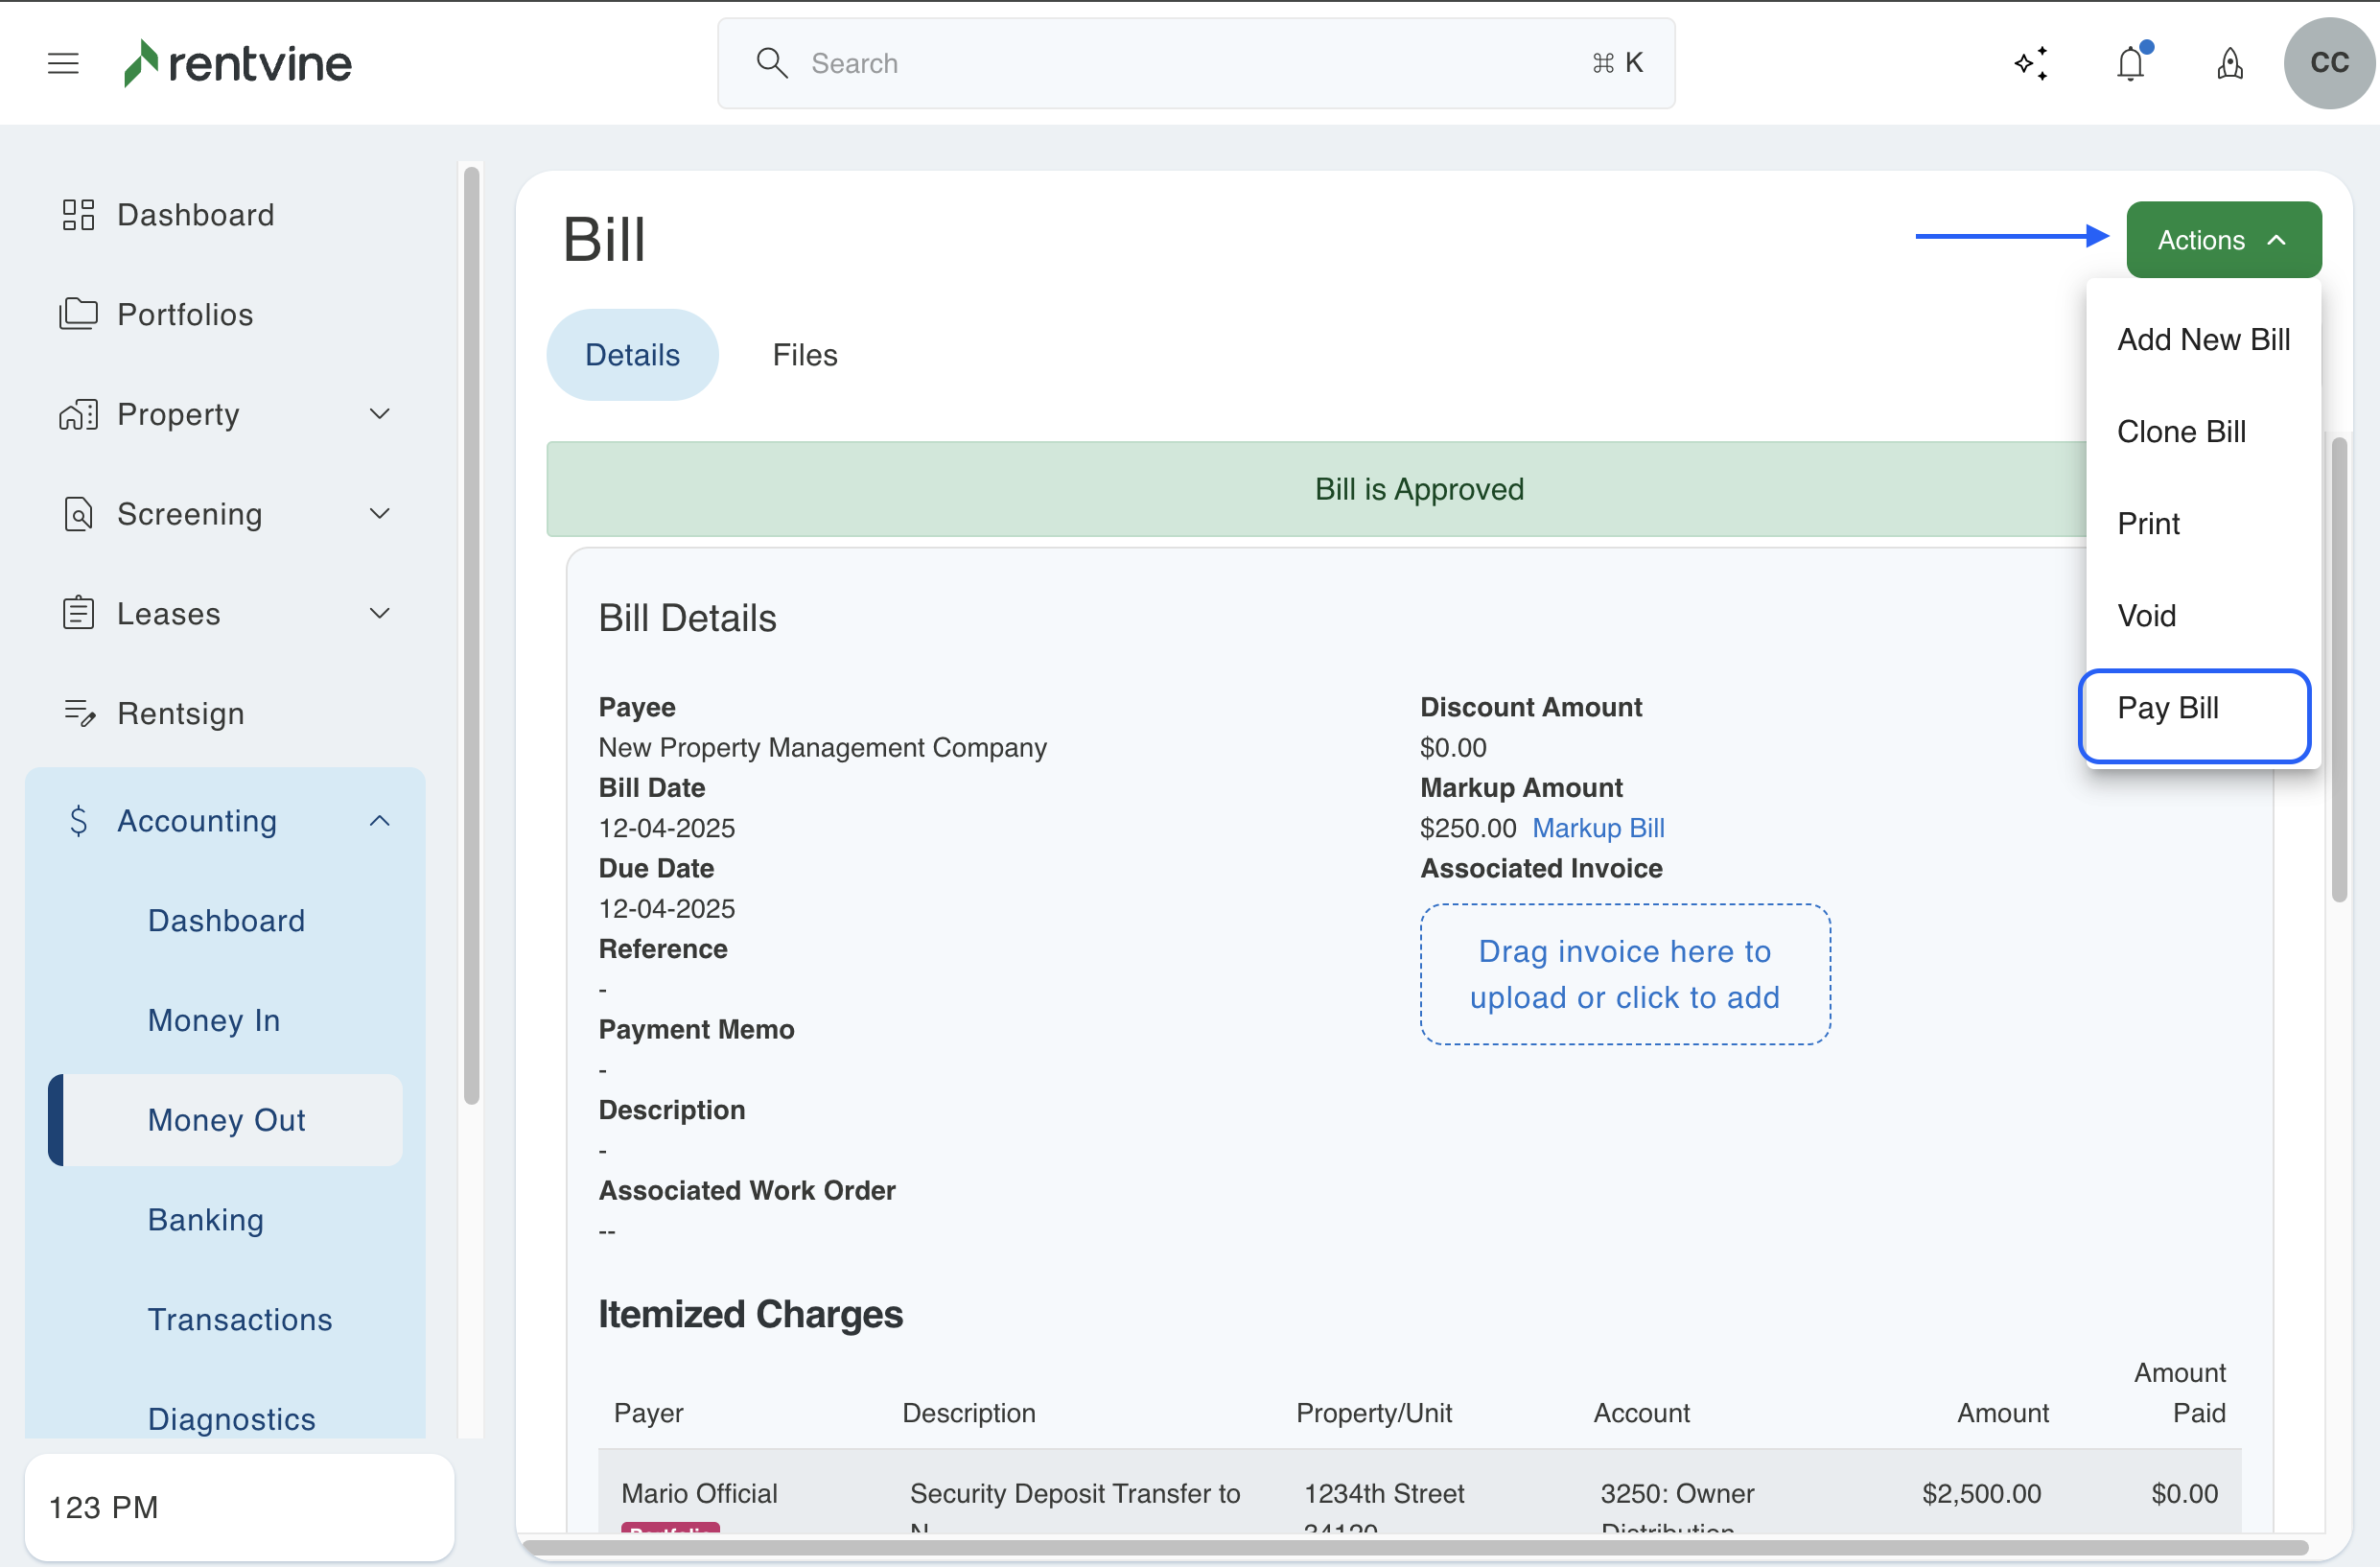Open Rentsign in sidebar

click(x=180, y=714)
